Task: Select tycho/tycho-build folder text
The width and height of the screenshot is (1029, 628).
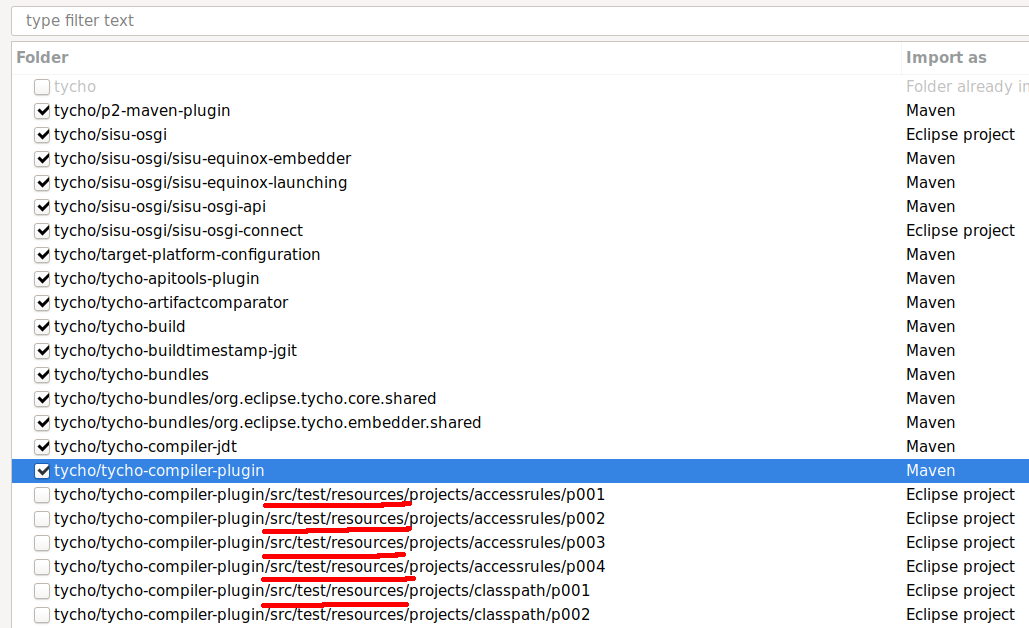Action: [x=119, y=327]
